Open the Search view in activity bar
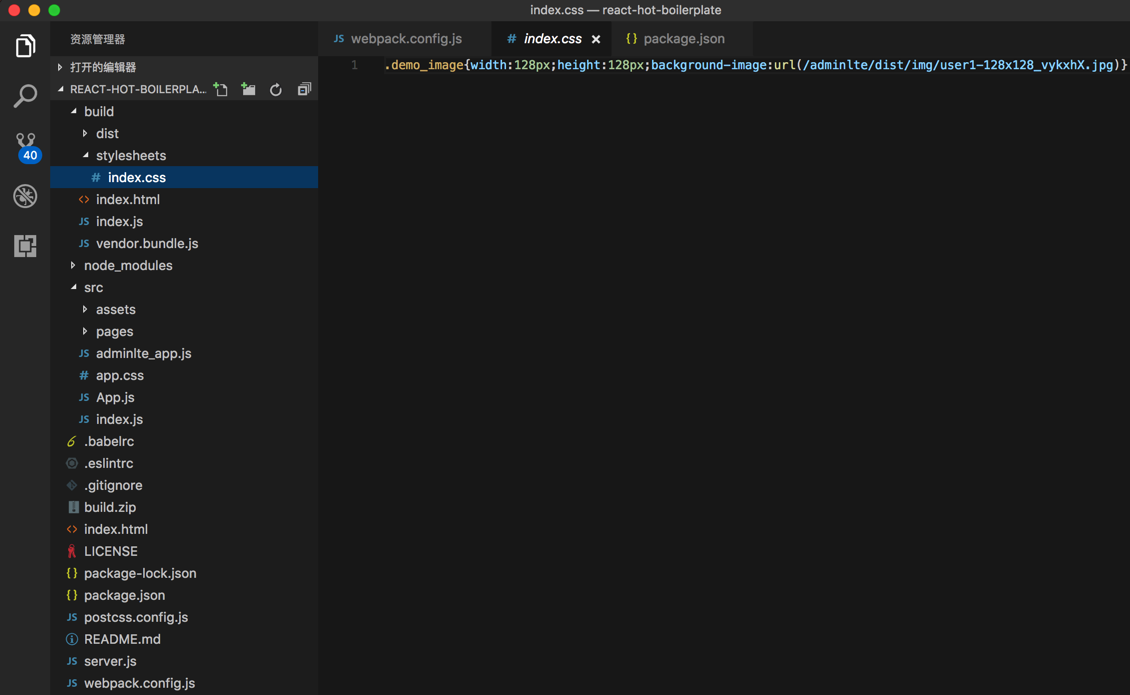Image resolution: width=1130 pixels, height=695 pixels. 25,96
